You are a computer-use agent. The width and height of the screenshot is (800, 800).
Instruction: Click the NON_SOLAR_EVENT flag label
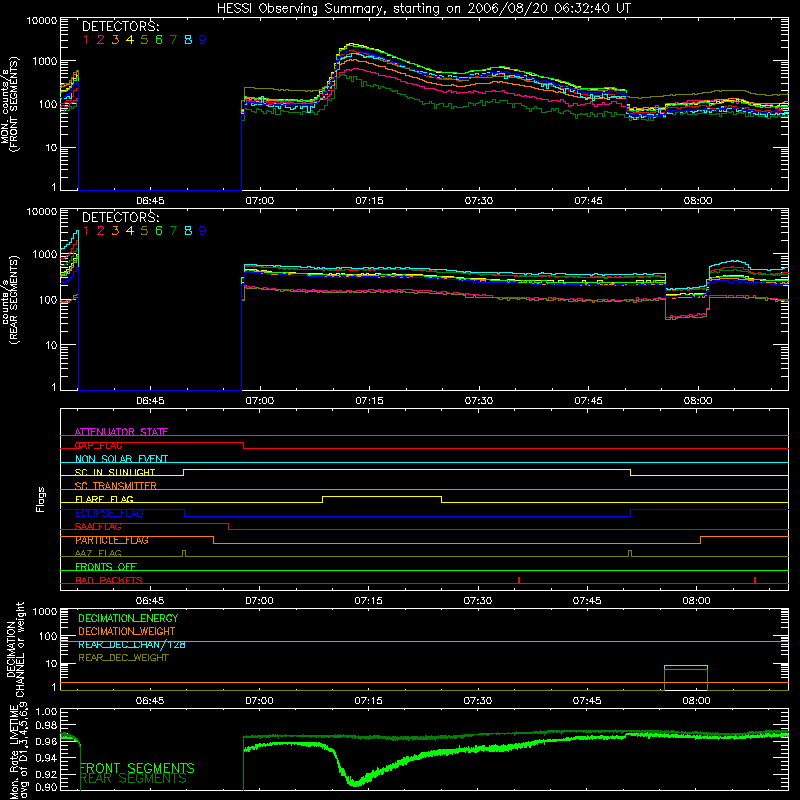pyautogui.click(x=121, y=459)
